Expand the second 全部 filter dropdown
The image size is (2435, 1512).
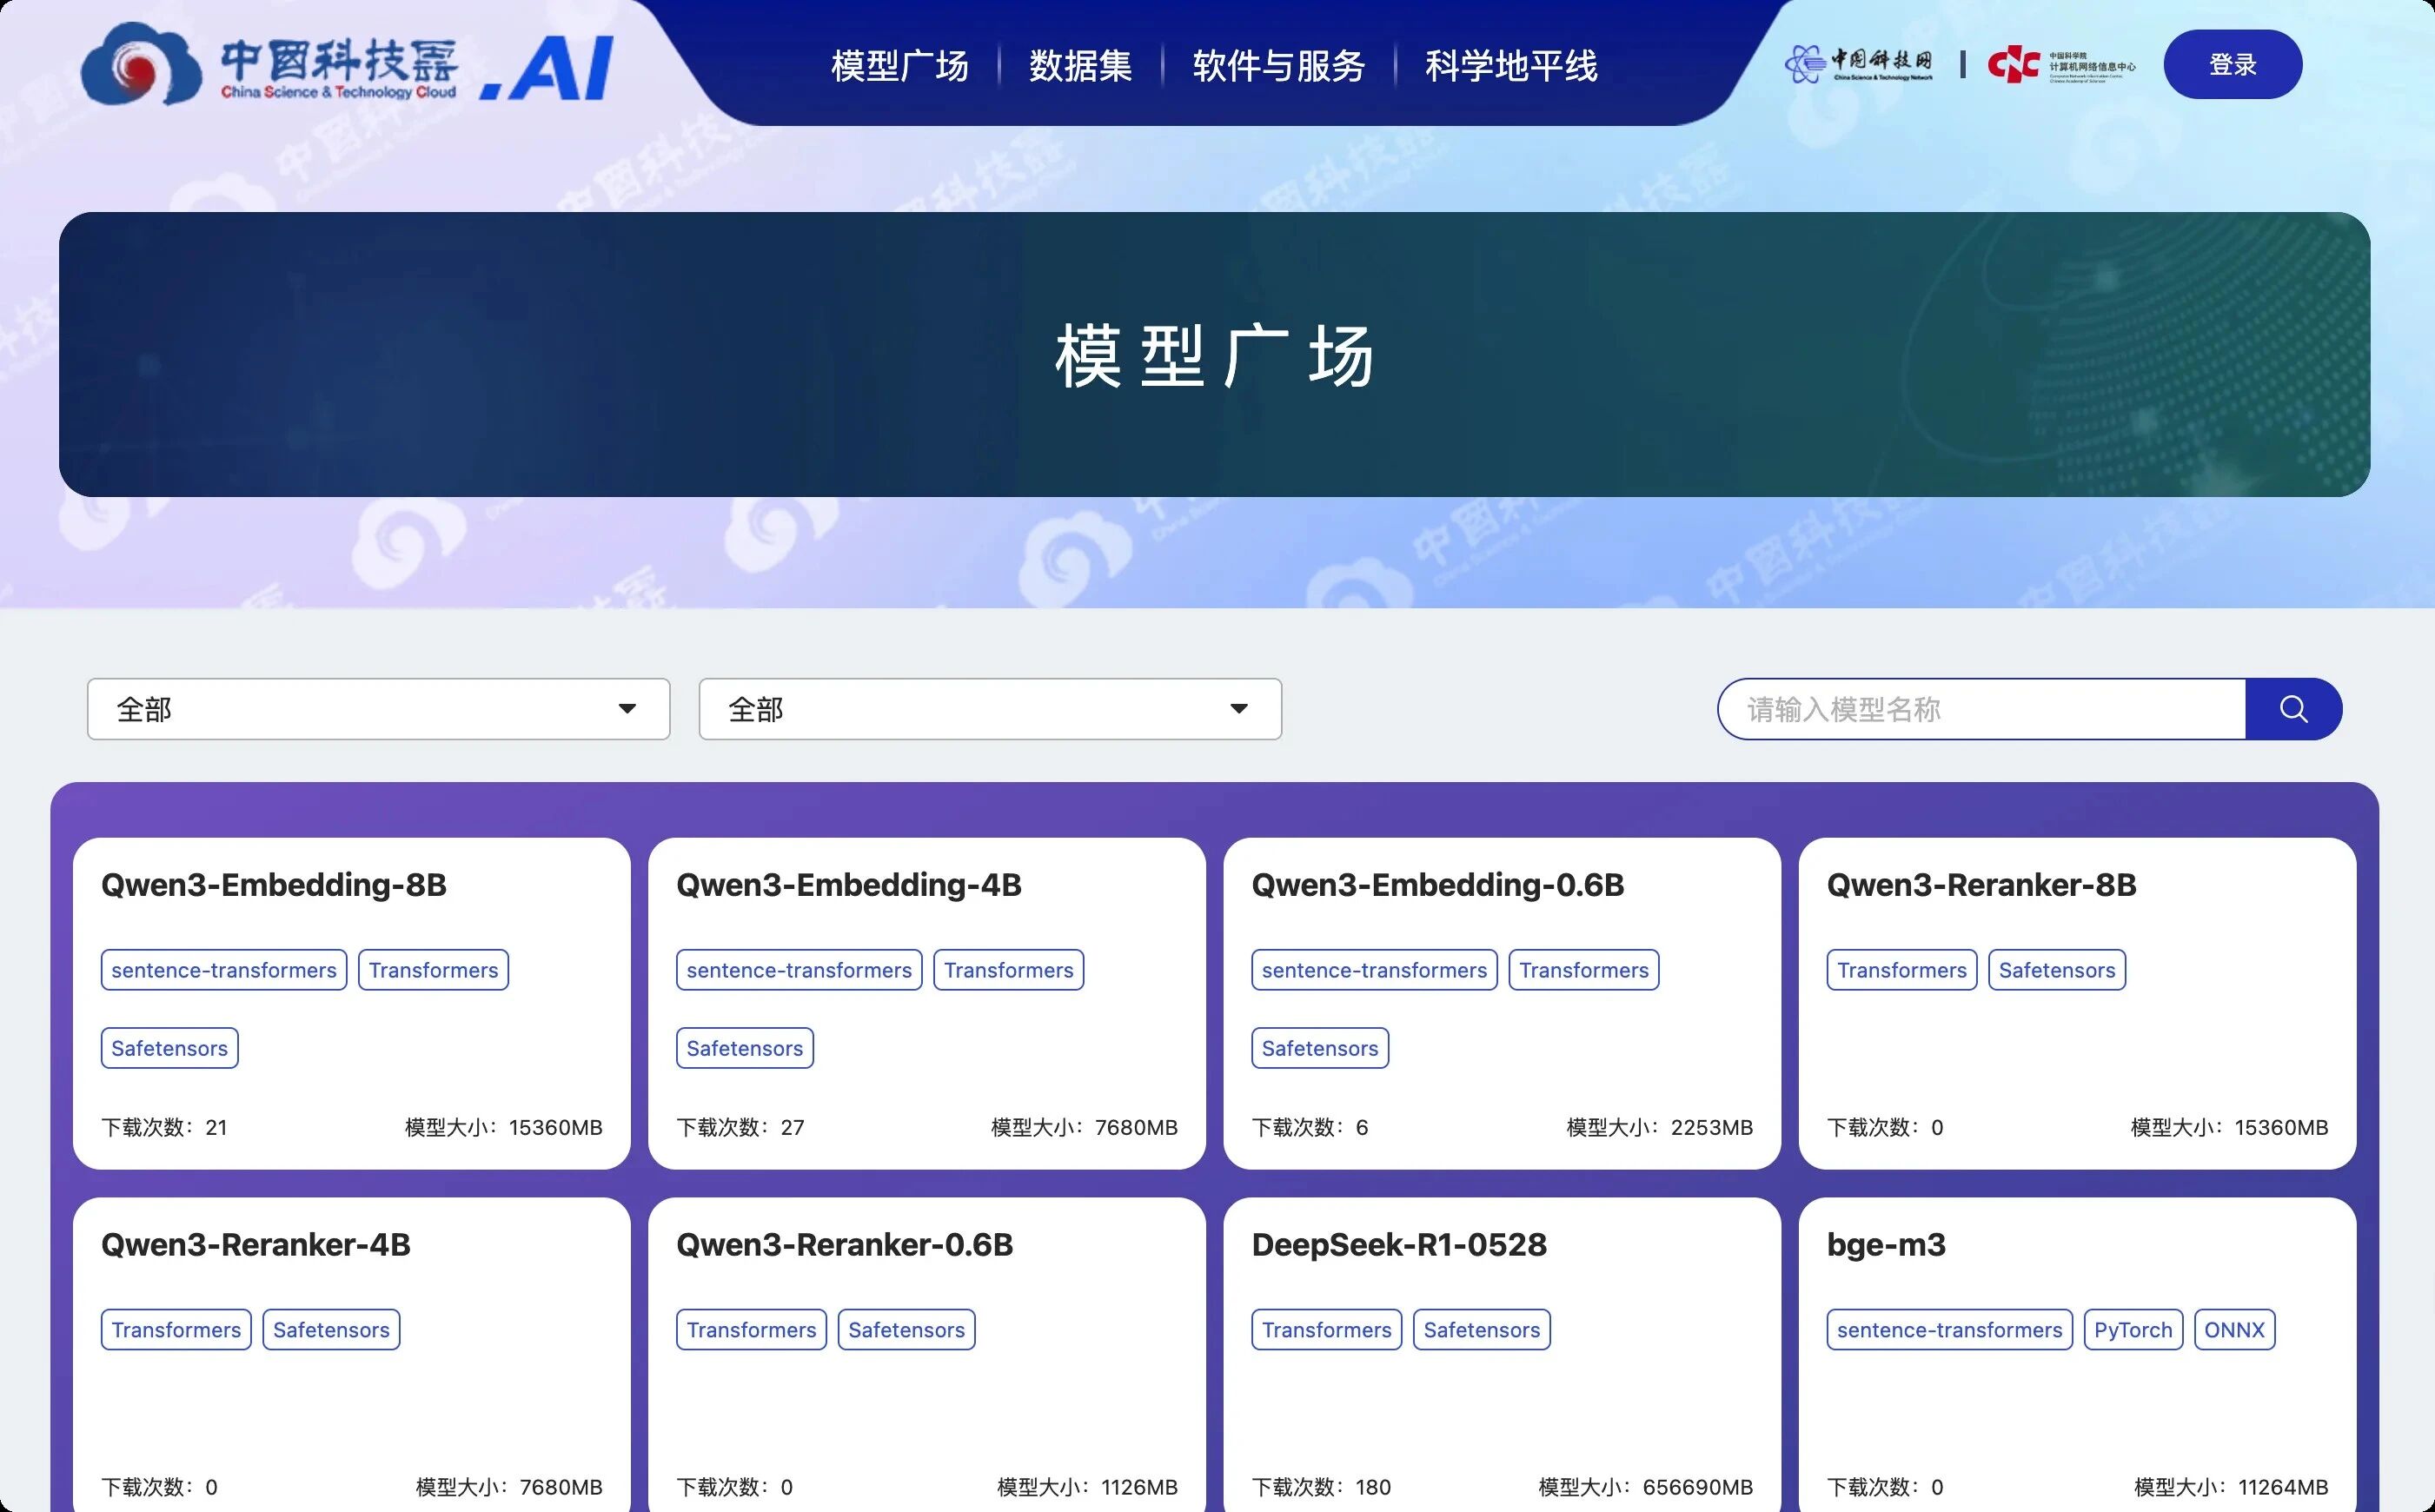990,709
